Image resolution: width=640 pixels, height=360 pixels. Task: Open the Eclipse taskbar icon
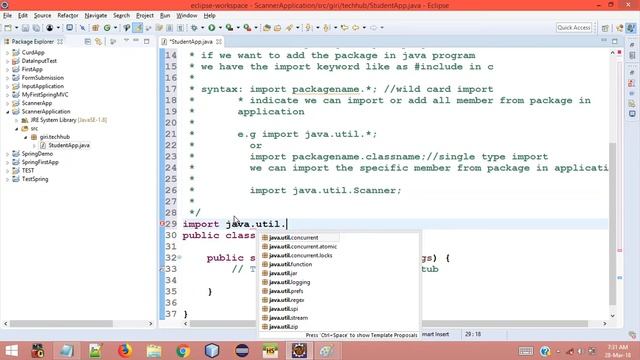click(242, 351)
